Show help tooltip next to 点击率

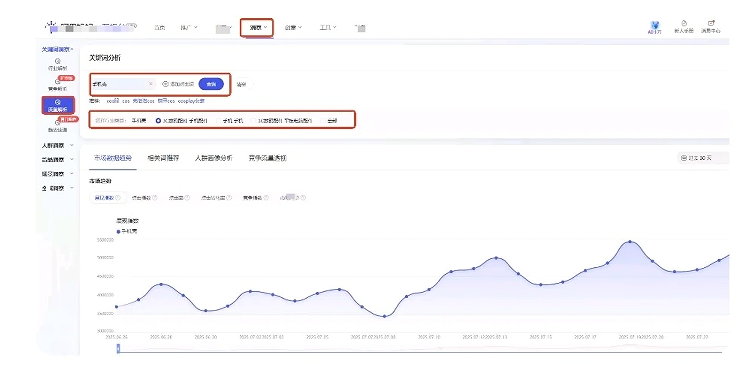coord(187,197)
